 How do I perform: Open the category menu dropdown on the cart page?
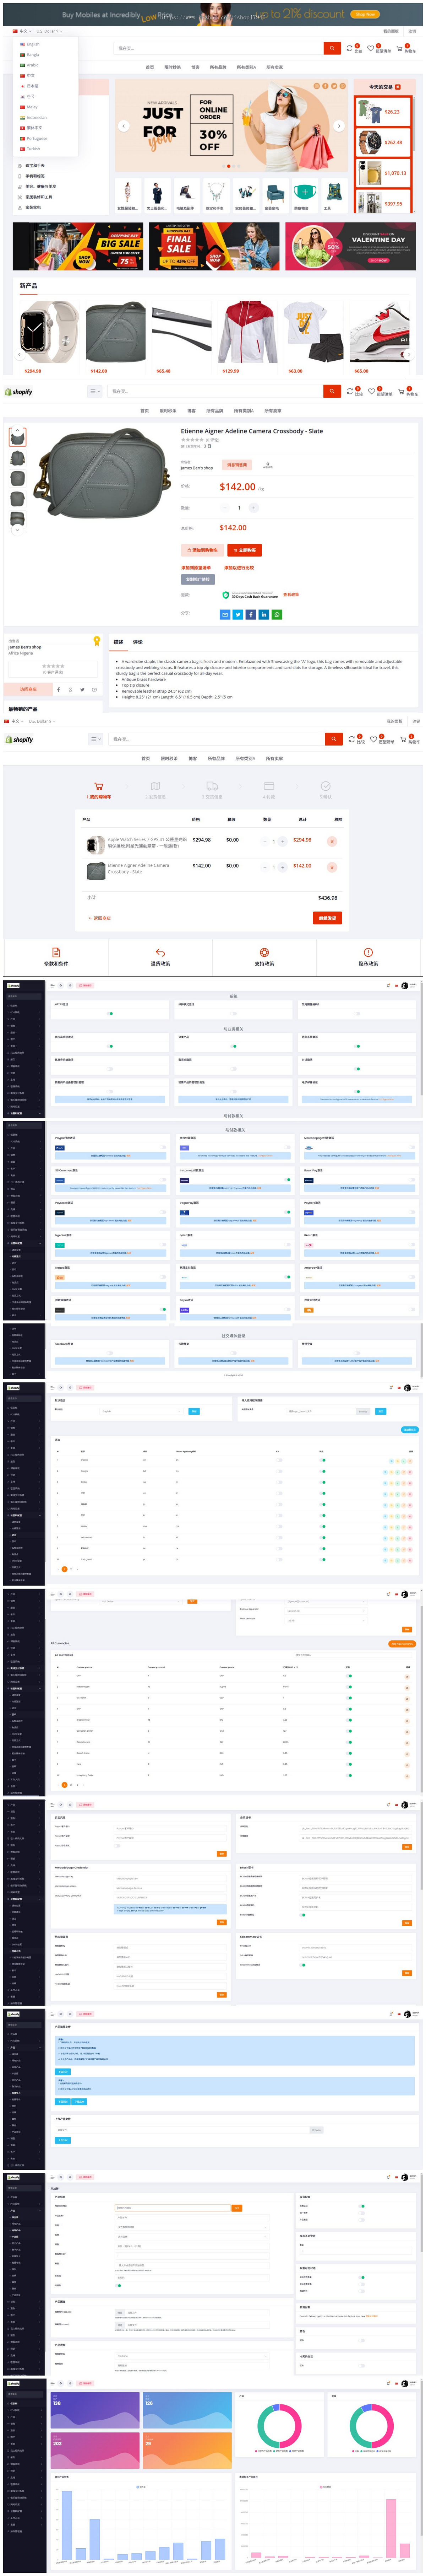tap(95, 739)
